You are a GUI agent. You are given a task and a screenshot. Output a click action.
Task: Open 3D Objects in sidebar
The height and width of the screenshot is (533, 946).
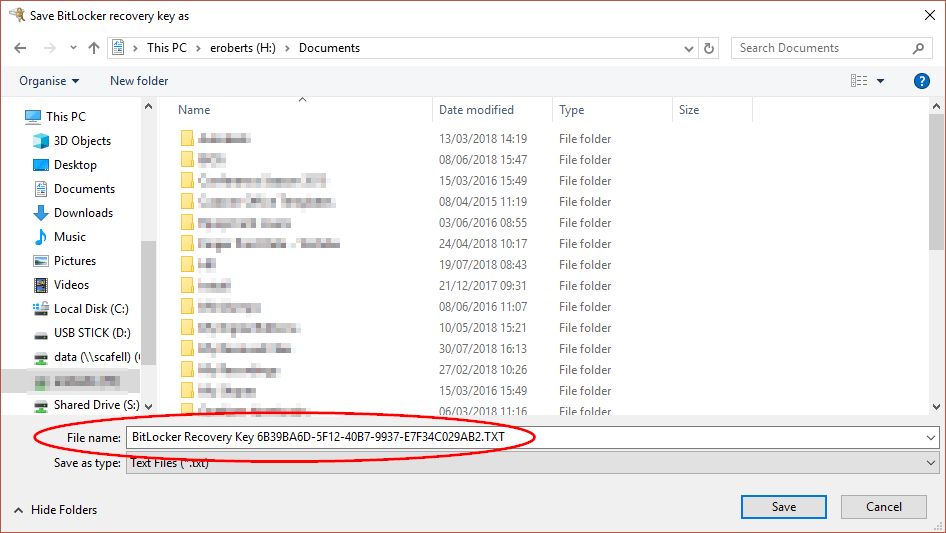click(82, 141)
